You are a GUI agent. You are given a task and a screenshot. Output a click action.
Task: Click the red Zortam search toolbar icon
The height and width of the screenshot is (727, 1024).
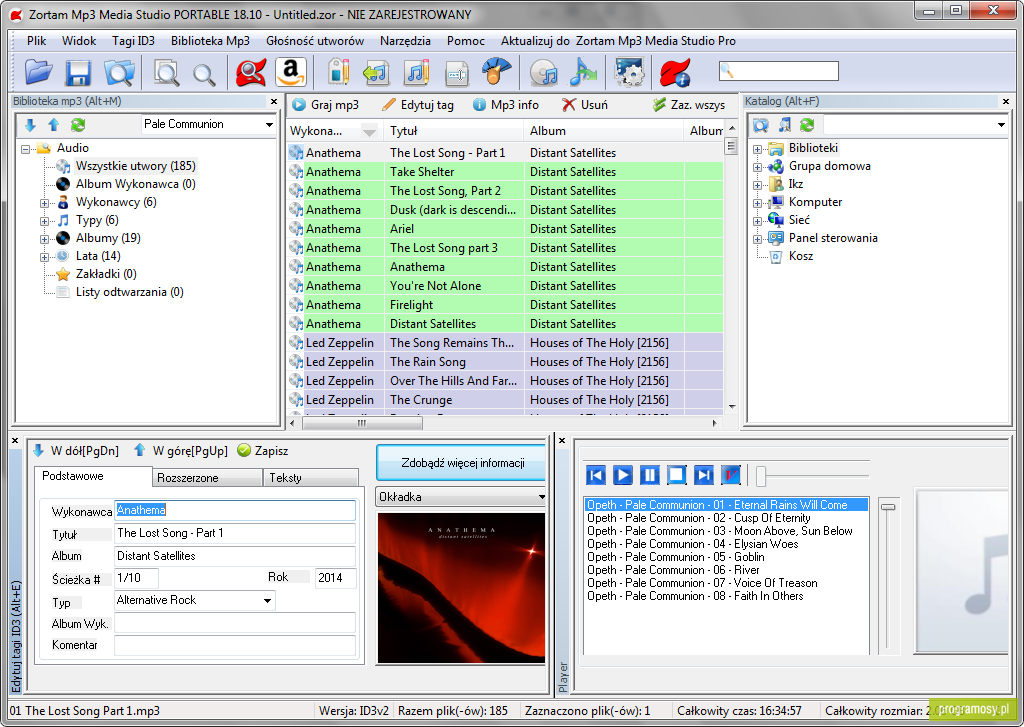(251, 72)
